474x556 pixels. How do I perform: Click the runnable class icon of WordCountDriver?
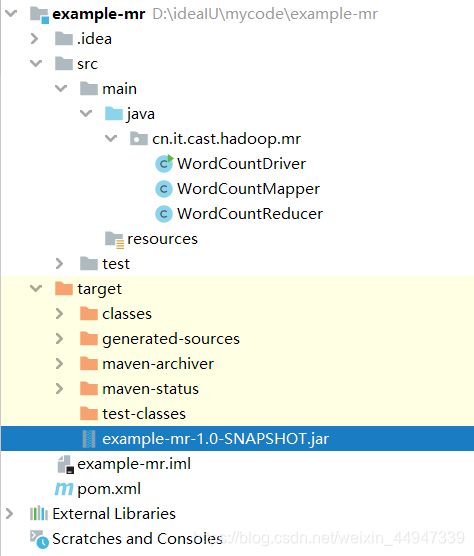[x=164, y=163]
